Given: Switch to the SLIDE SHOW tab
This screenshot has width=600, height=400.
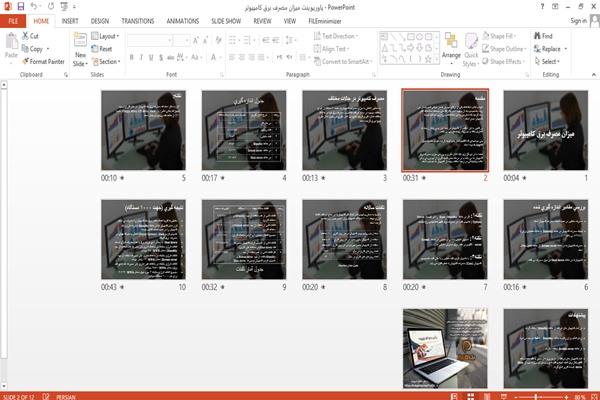Looking at the screenshot, I should [226, 21].
